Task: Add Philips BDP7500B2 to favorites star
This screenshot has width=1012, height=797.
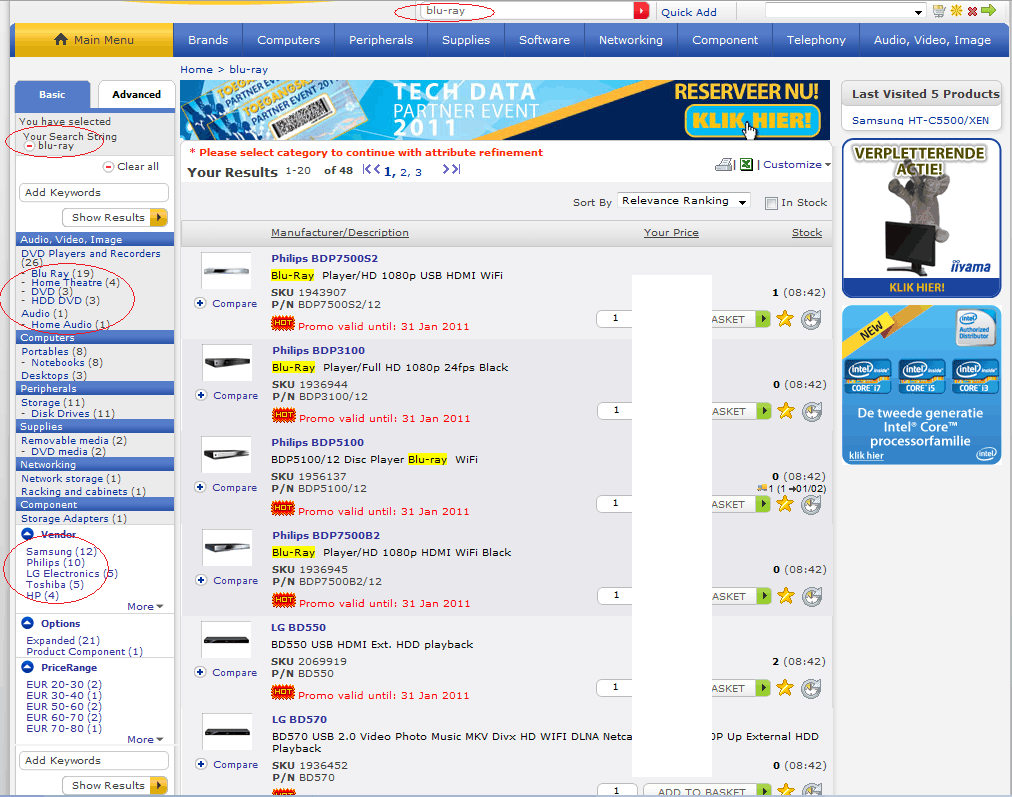Action: pos(785,596)
